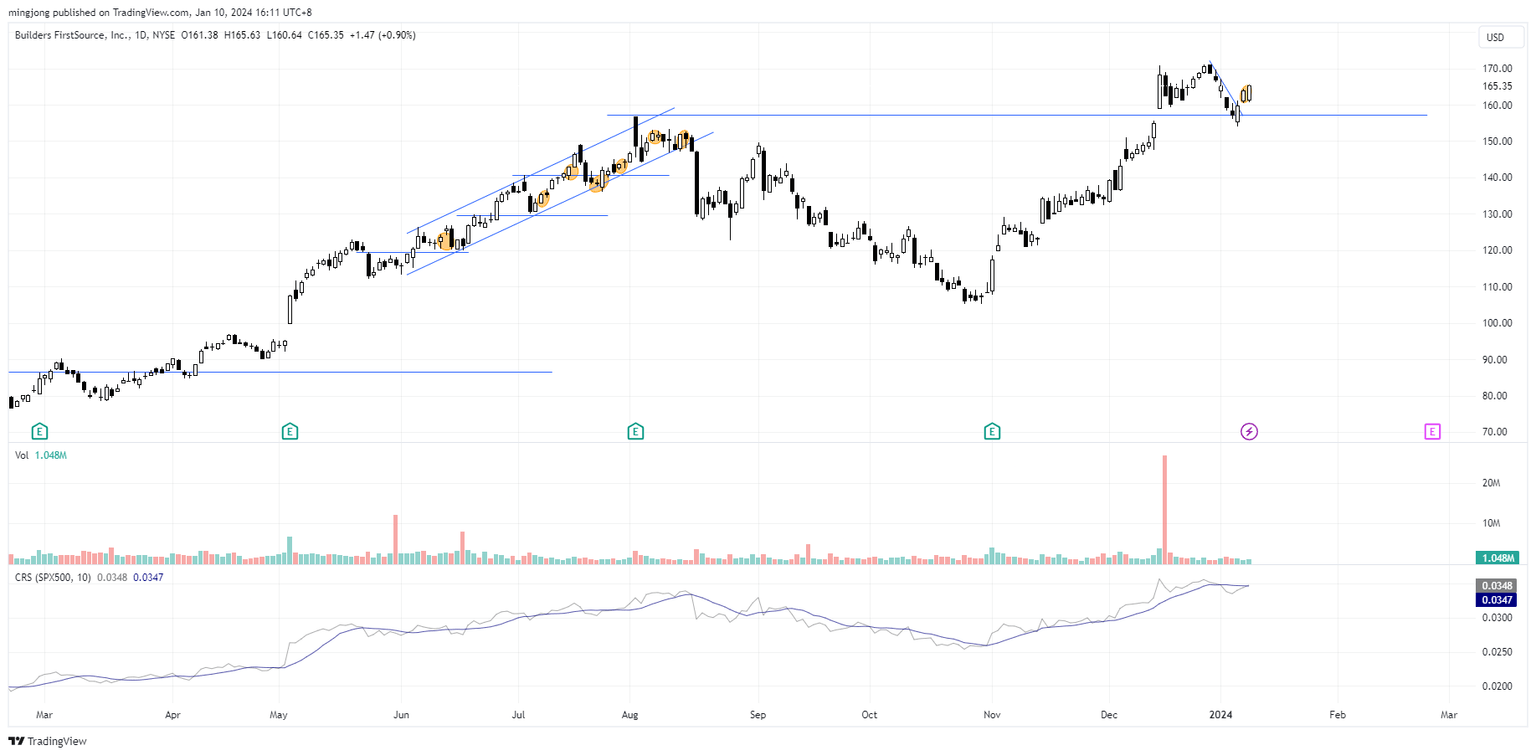Open the Builders FirstSource symbol legend
The image size is (1536, 756).
tap(72, 35)
